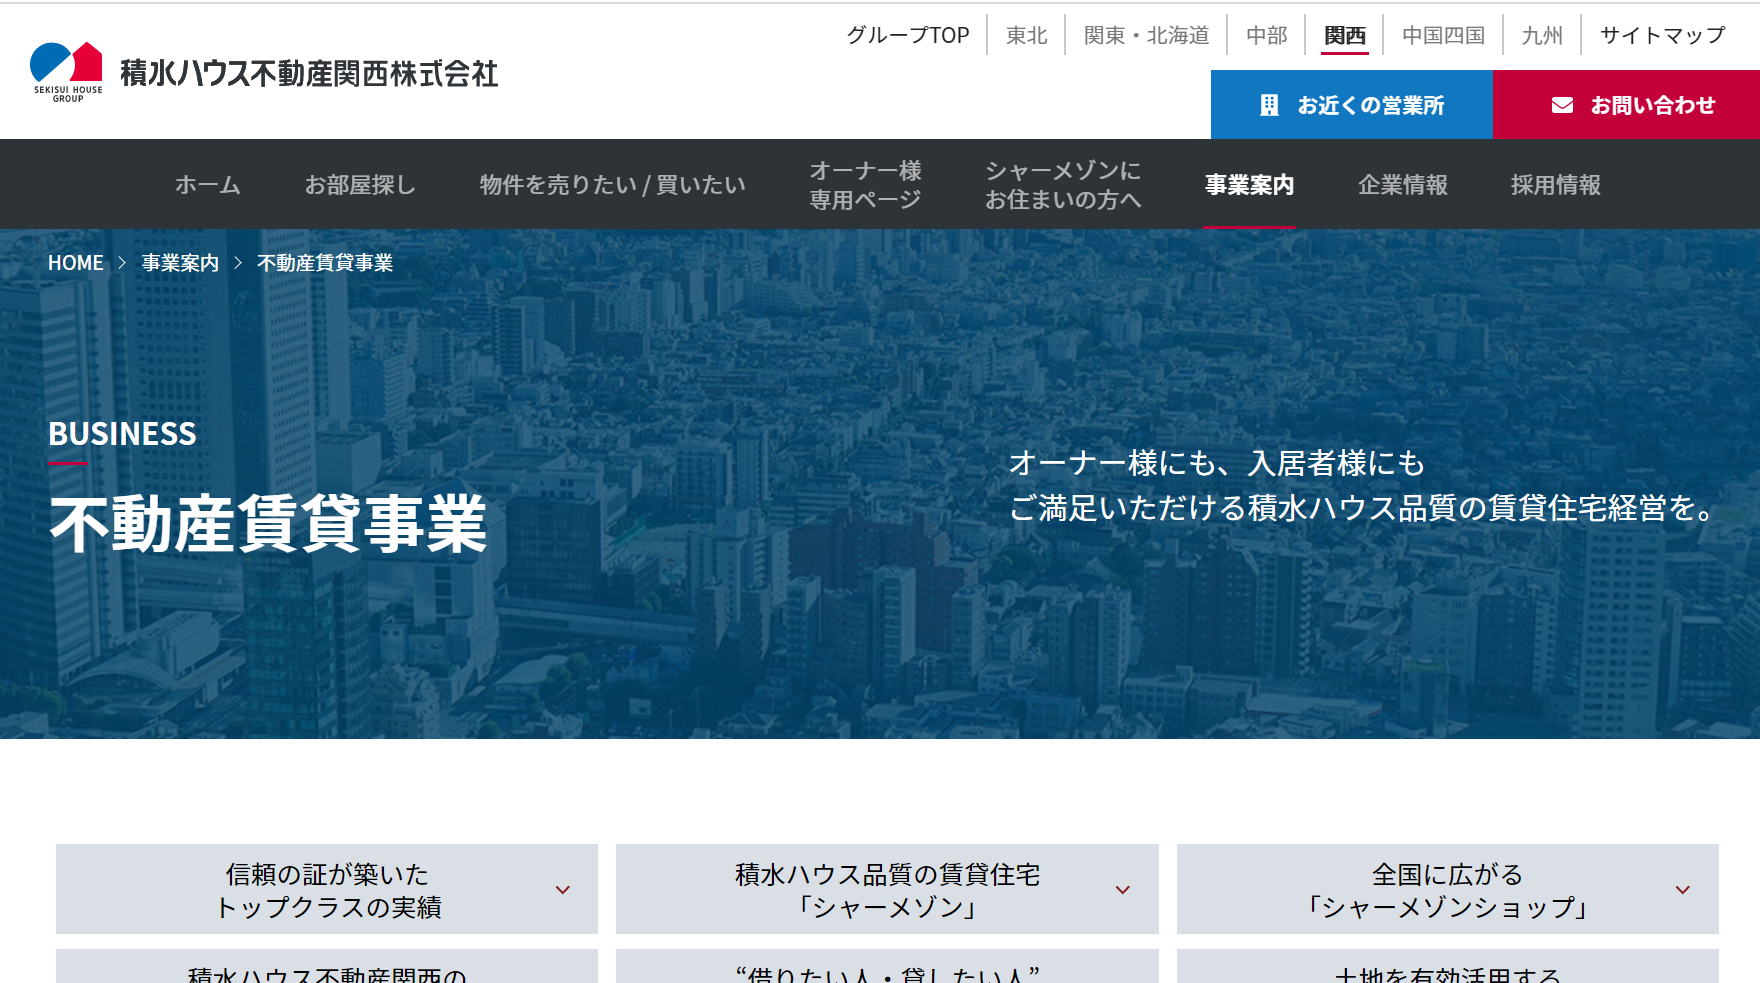Click the 積水ハウス不動産関西株式会社 company name

[309, 73]
